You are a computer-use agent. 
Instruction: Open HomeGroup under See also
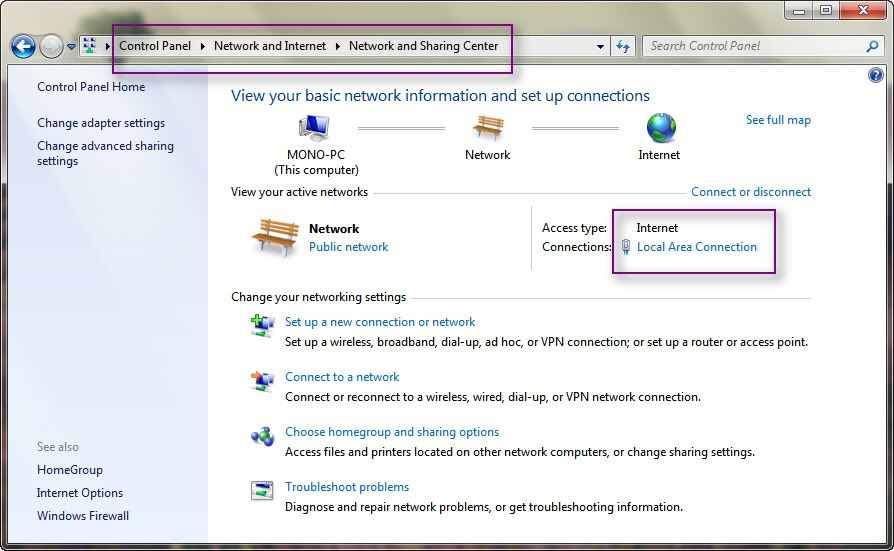tap(70, 469)
